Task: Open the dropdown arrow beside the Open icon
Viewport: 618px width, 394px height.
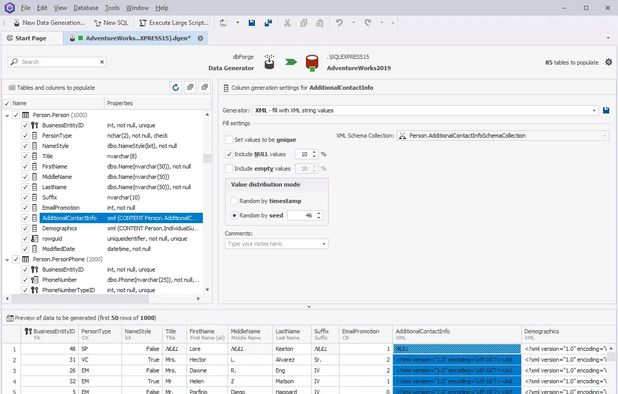Action: coord(237,23)
